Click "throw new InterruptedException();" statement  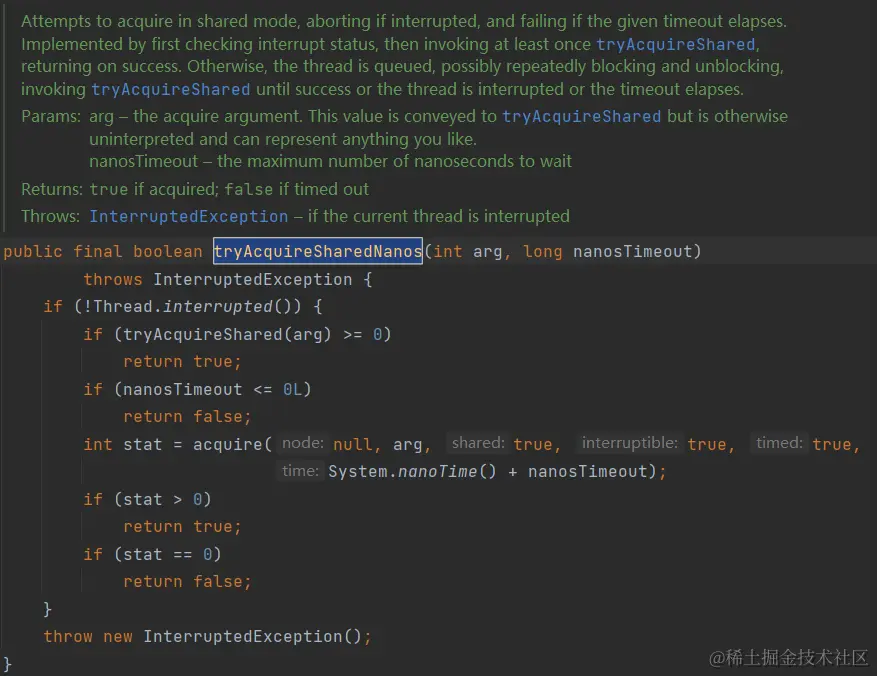click(208, 636)
